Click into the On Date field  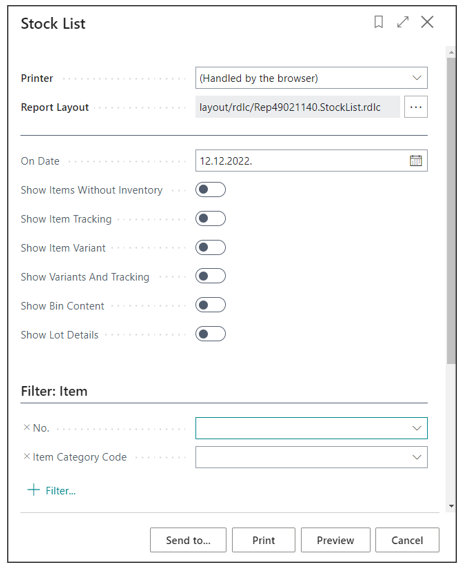(x=302, y=161)
